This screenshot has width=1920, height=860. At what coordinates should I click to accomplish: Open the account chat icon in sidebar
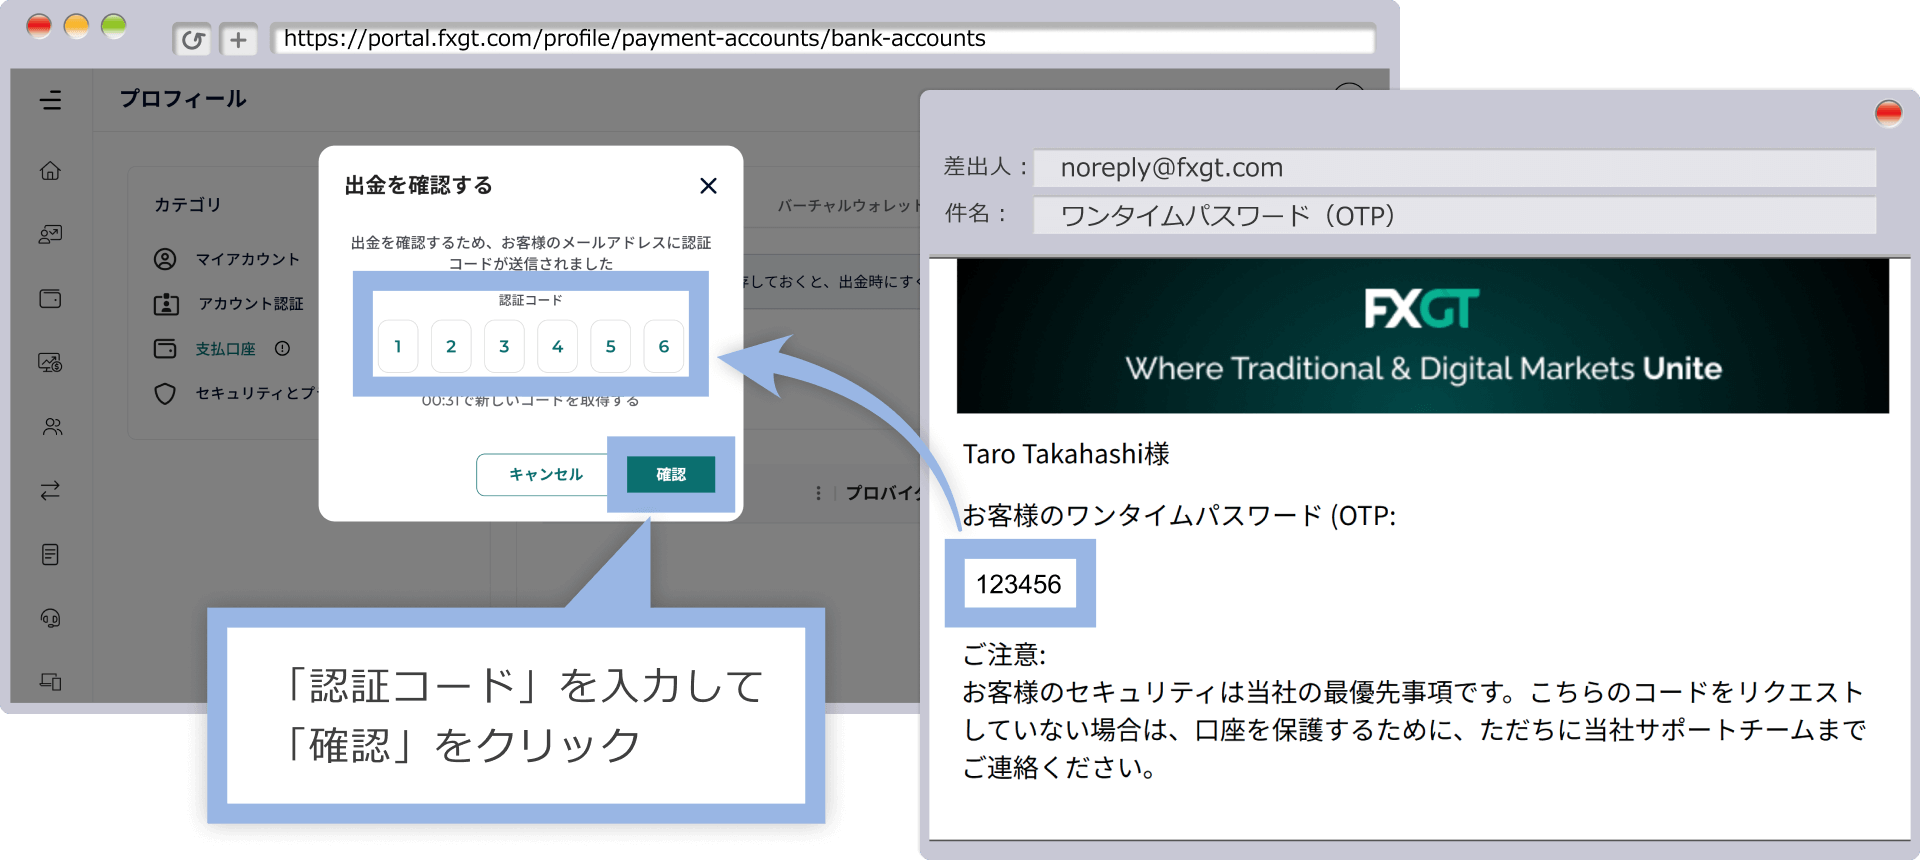point(50,235)
